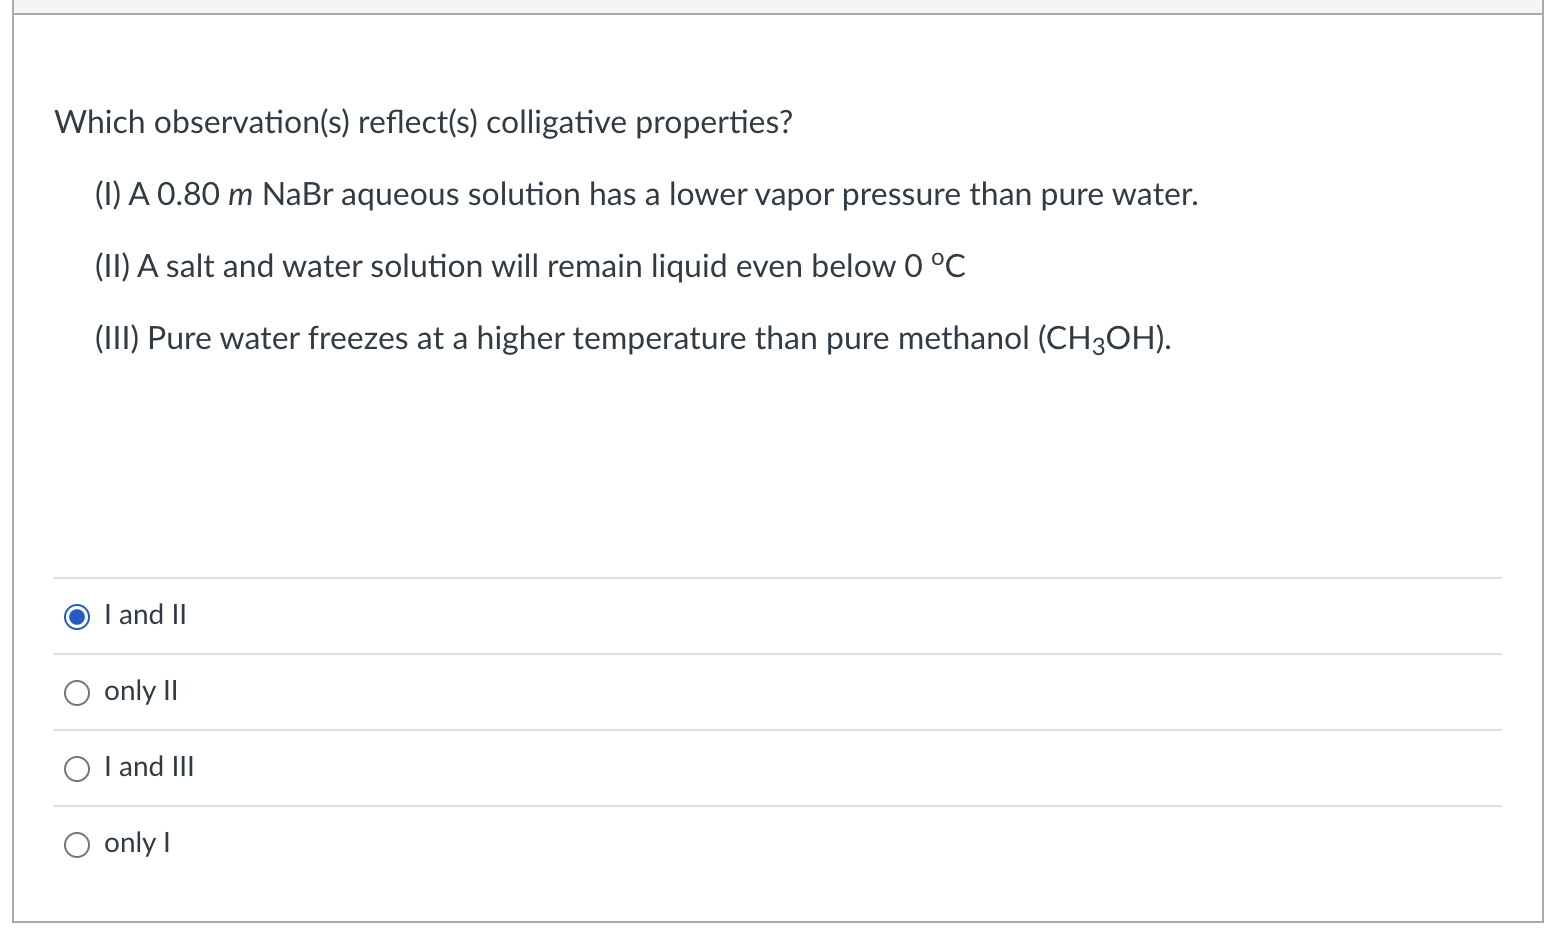Pick the "I and III" radio button
This screenshot has height=946, width=1552.
click(x=77, y=769)
